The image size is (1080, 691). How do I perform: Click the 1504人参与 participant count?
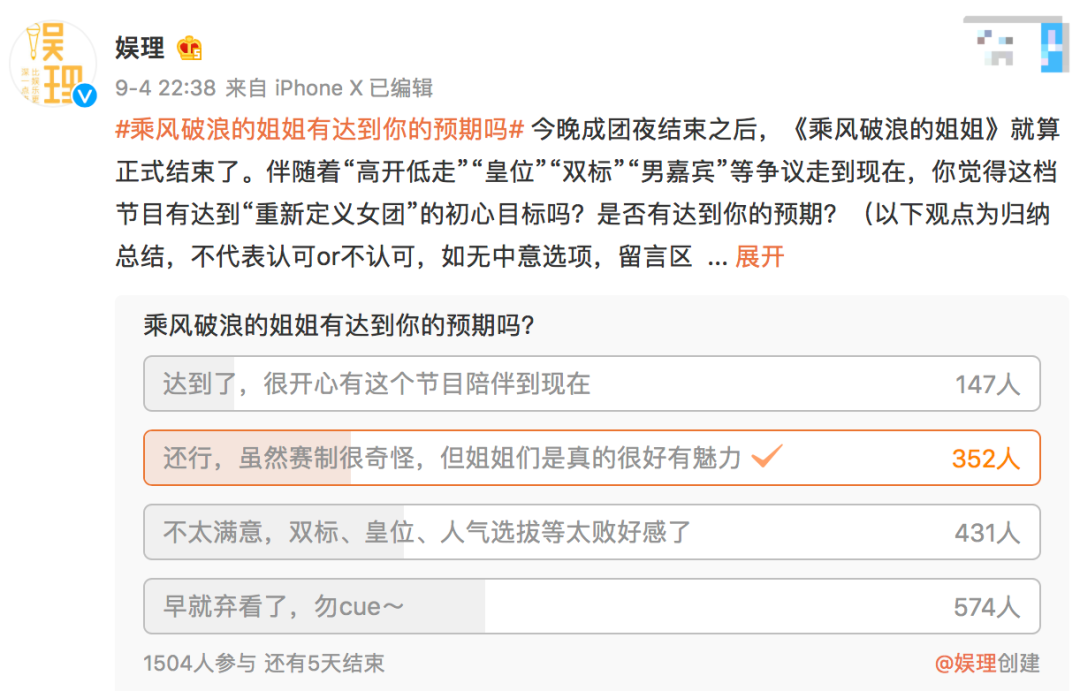click(x=200, y=663)
